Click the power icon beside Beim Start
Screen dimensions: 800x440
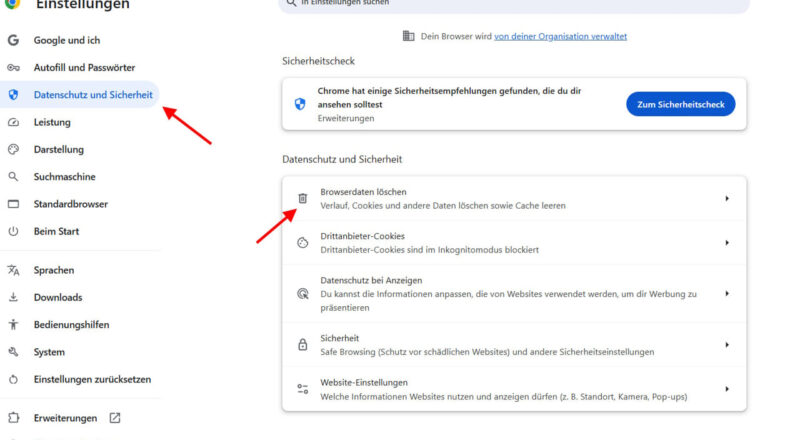pos(13,231)
